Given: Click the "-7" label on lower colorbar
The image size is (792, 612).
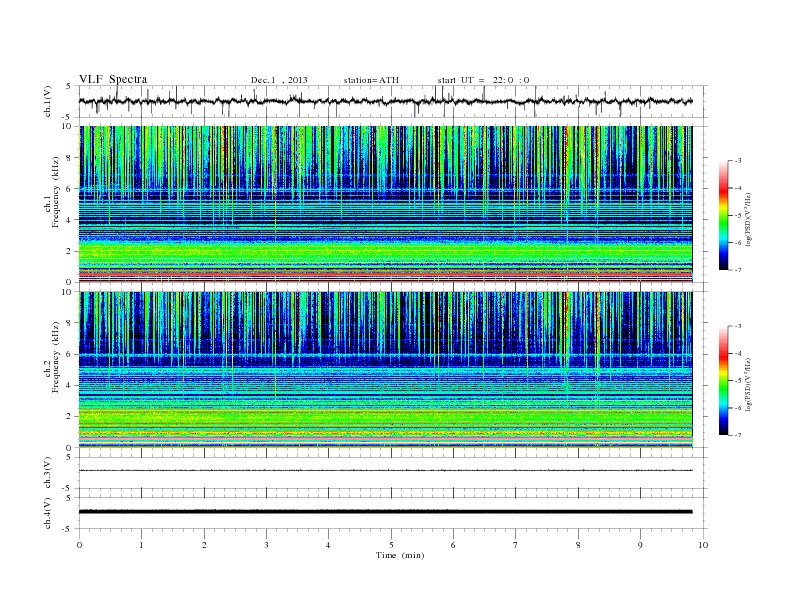Looking at the screenshot, I should click(738, 435).
